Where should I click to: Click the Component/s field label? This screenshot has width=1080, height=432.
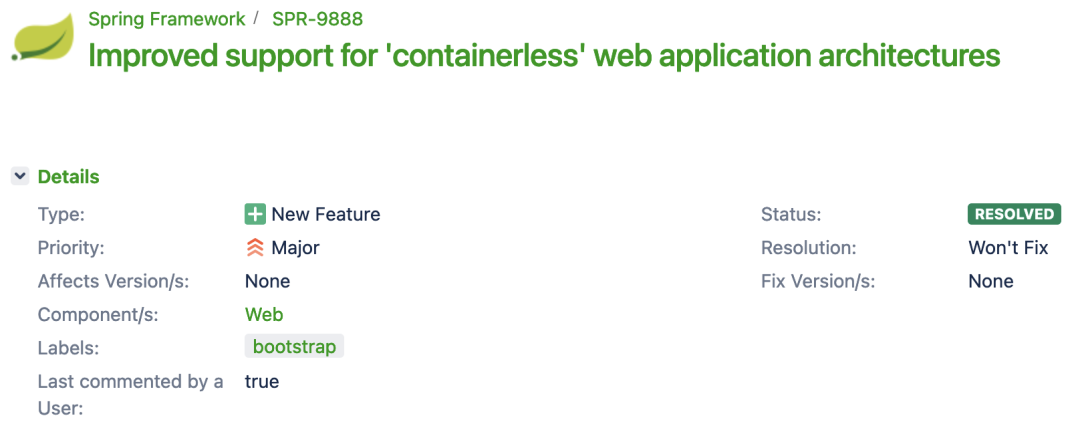[98, 315]
